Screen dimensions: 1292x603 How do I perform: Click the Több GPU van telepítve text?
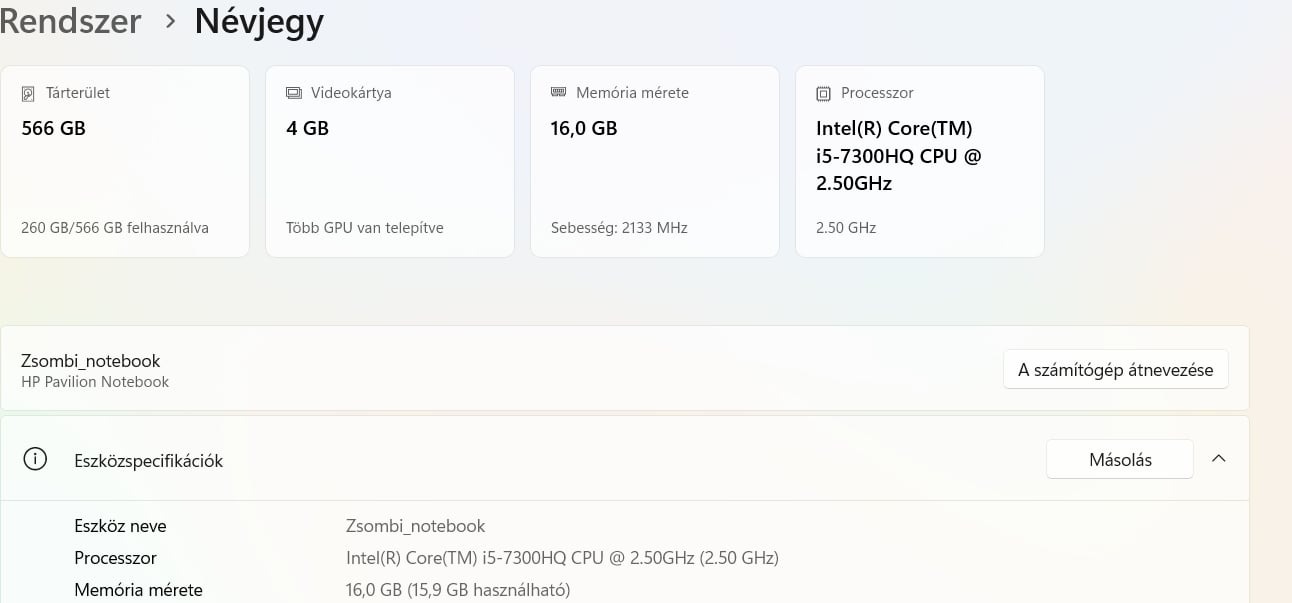pos(365,228)
